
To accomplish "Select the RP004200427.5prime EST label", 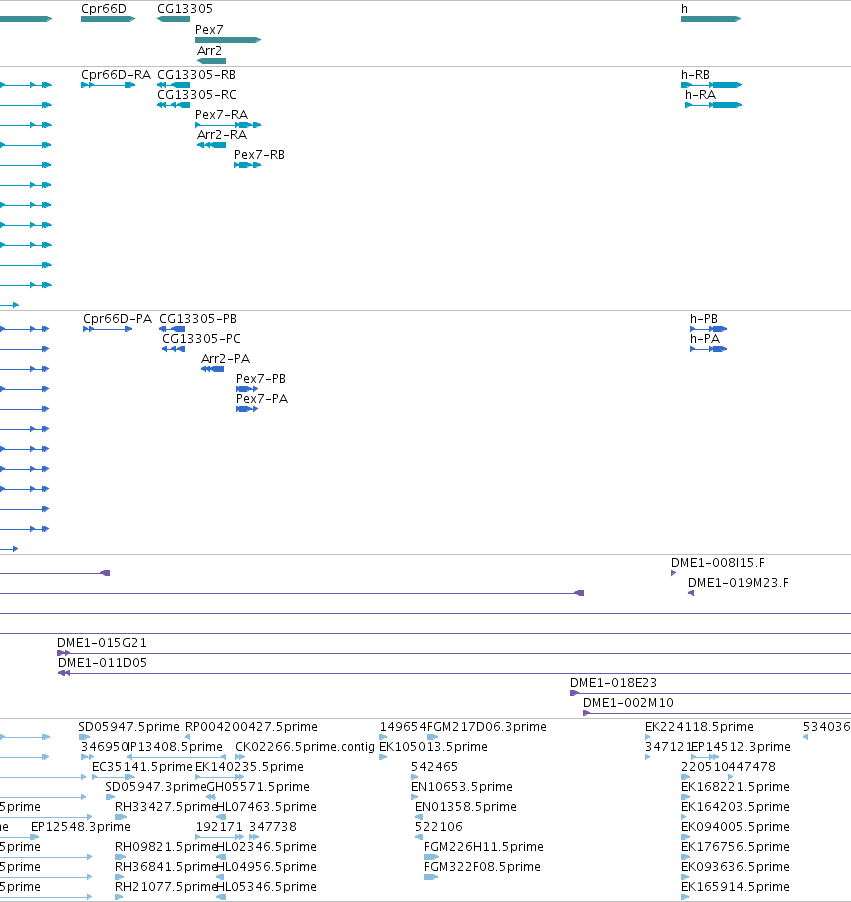I will coord(251,727).
